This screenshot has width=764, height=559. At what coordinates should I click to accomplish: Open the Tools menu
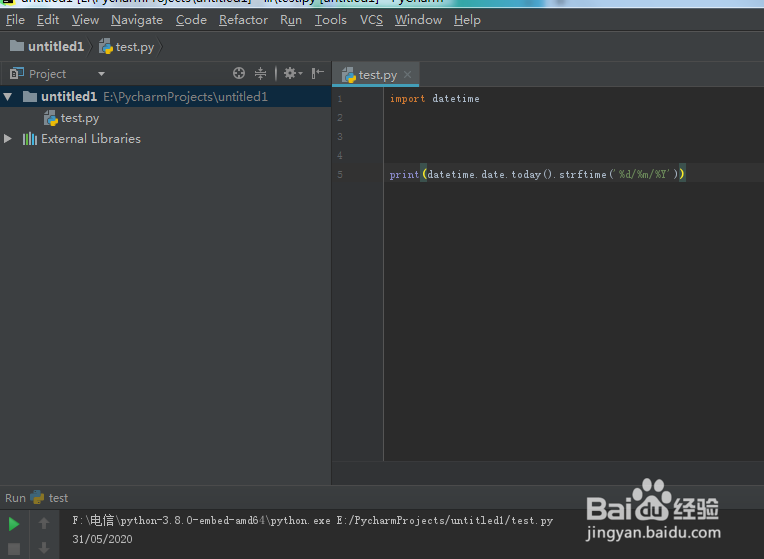coord(330,20)
